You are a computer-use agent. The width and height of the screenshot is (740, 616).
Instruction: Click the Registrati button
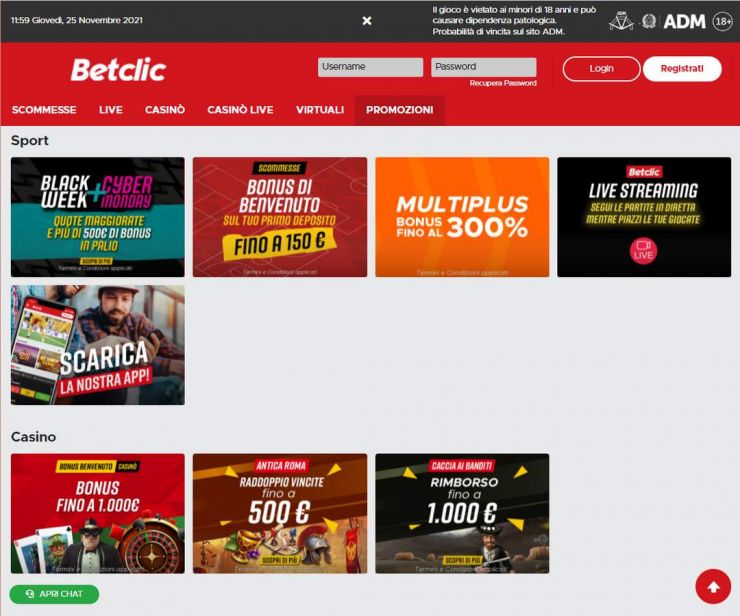[x=682, y=69]
